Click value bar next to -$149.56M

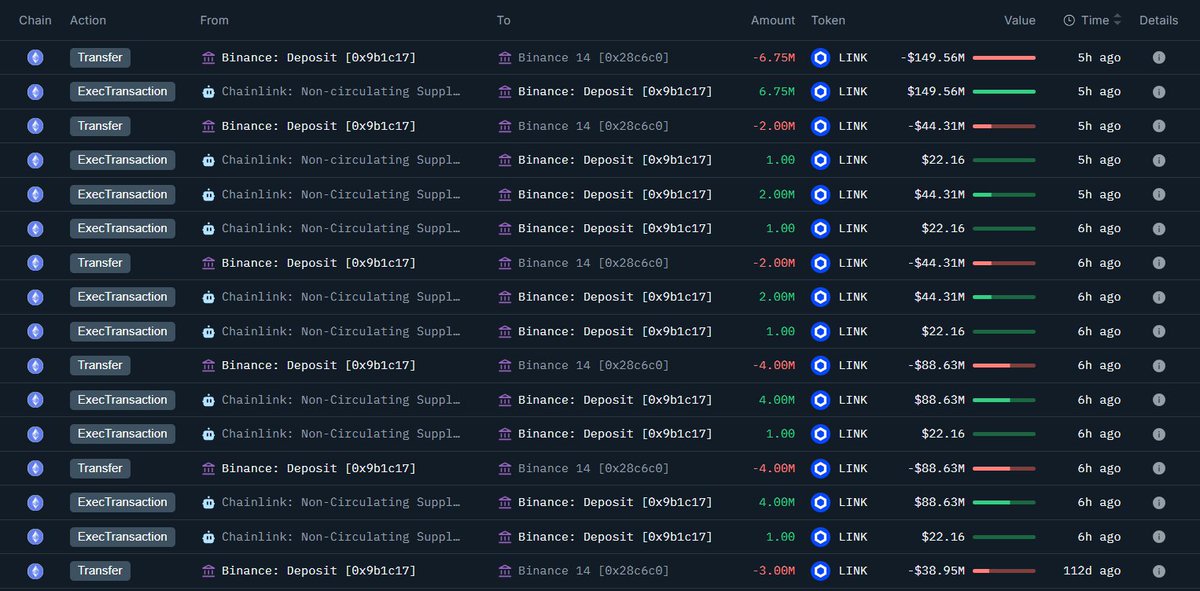click(x=1004, y=58)
